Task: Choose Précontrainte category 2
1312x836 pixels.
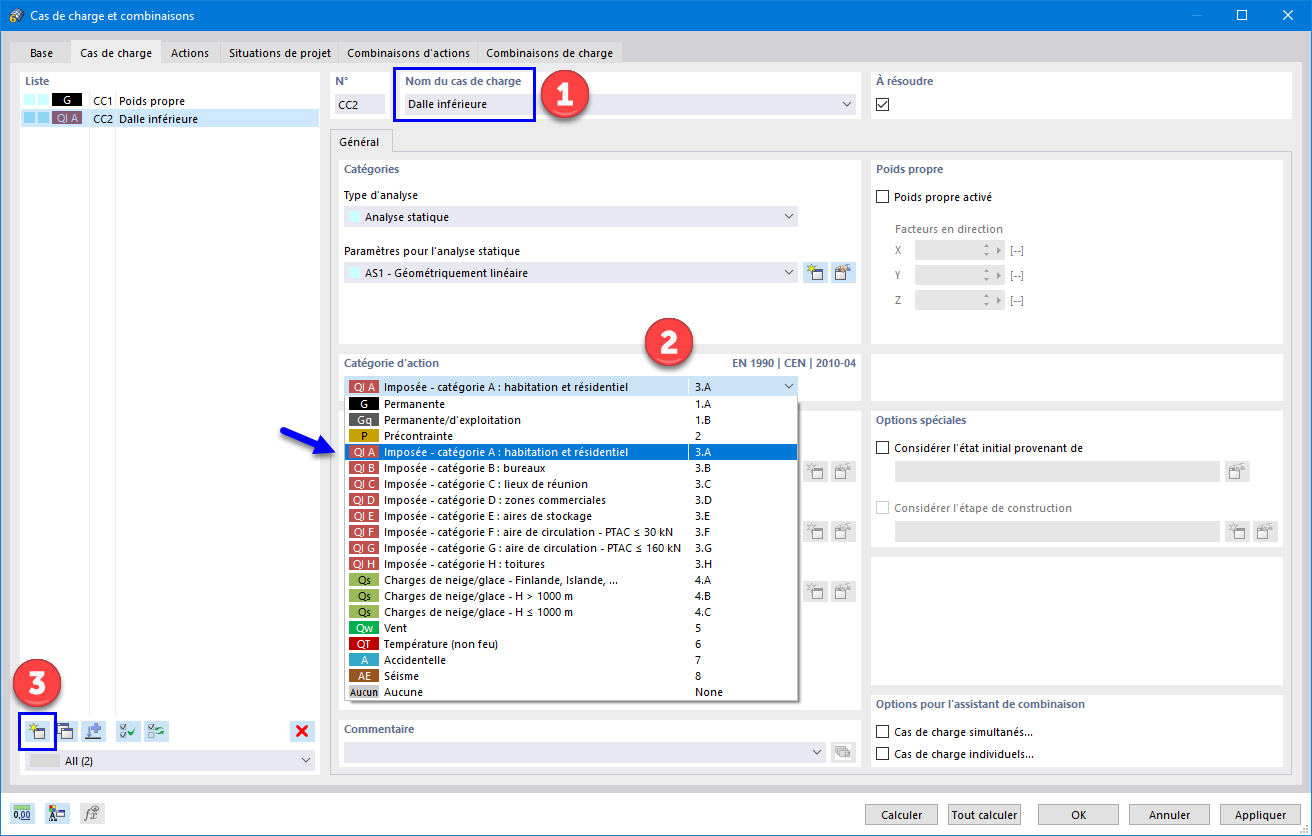Action: click(570, 436)
